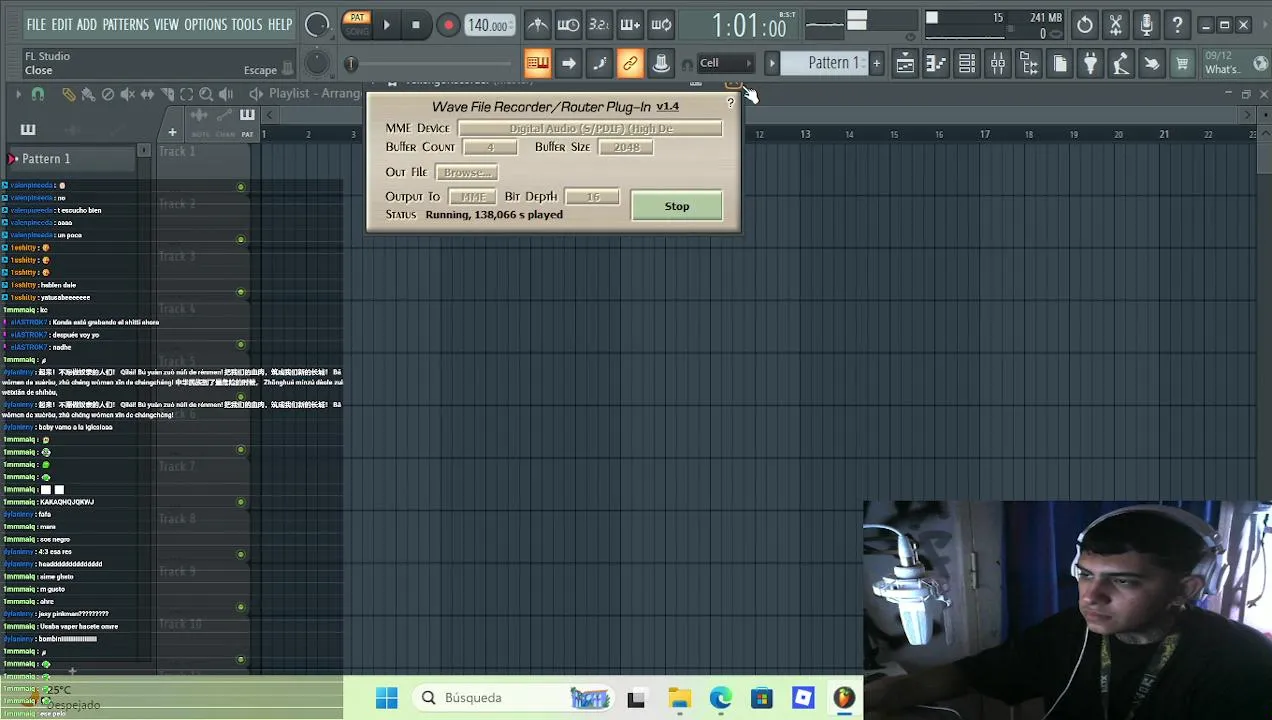Select the playlist Mute tool
Screen dimensions: 1272x720
click(x=127, y=94)
